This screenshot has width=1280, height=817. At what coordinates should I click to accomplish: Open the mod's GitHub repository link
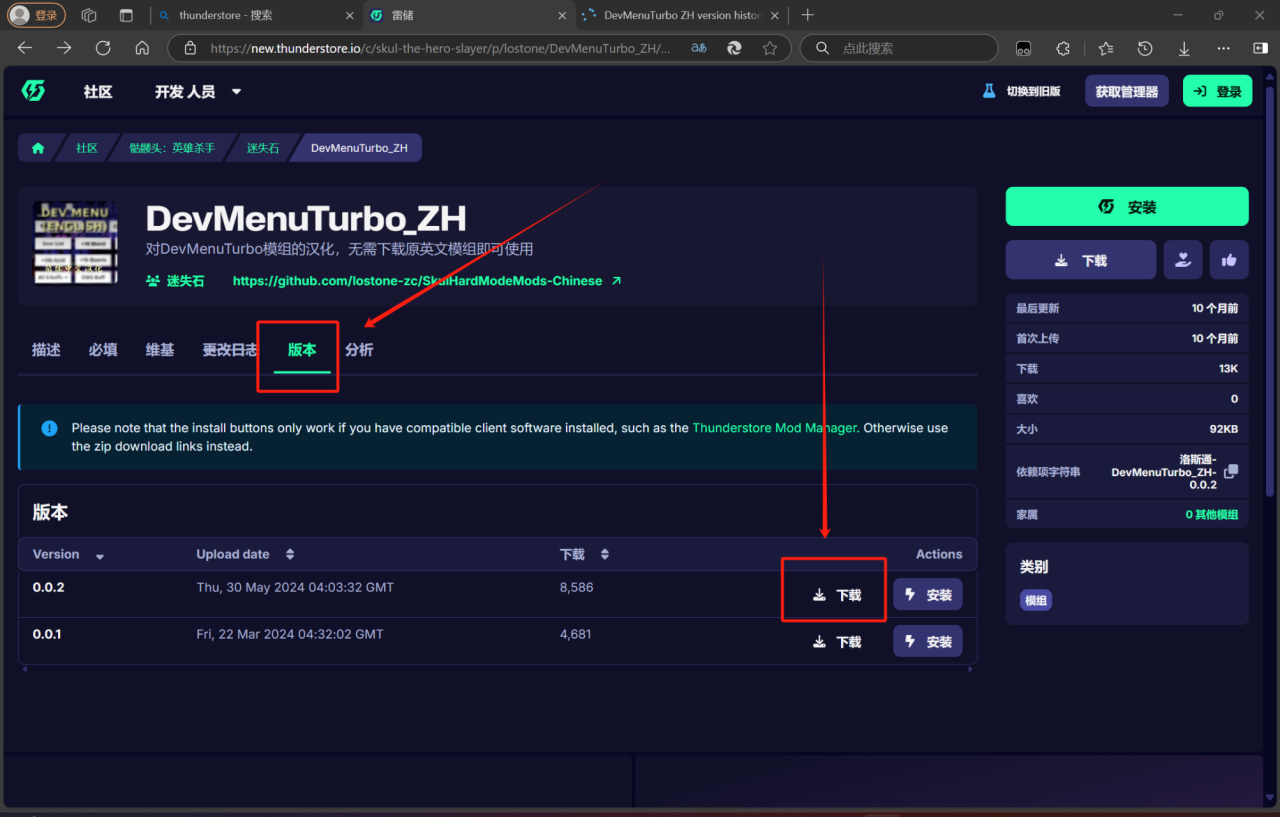427,281
